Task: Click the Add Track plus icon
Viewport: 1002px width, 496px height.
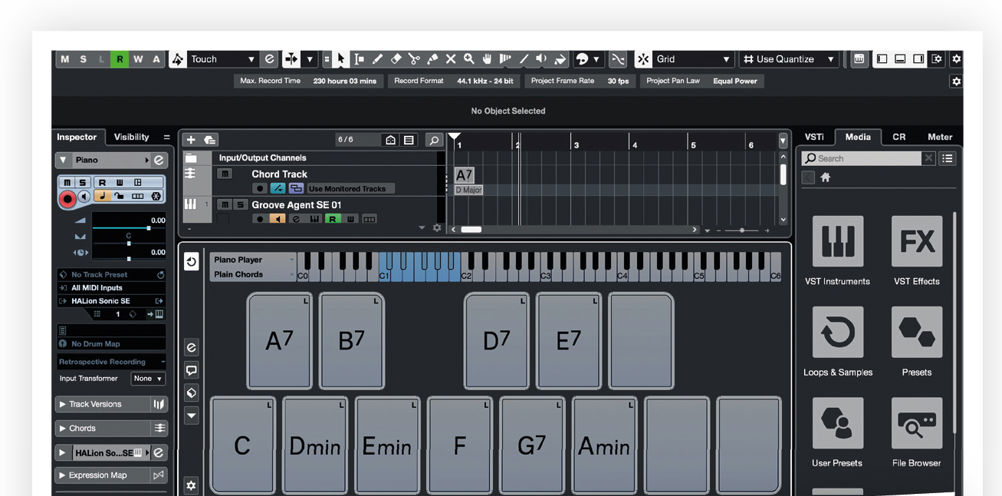Action: 190,140
